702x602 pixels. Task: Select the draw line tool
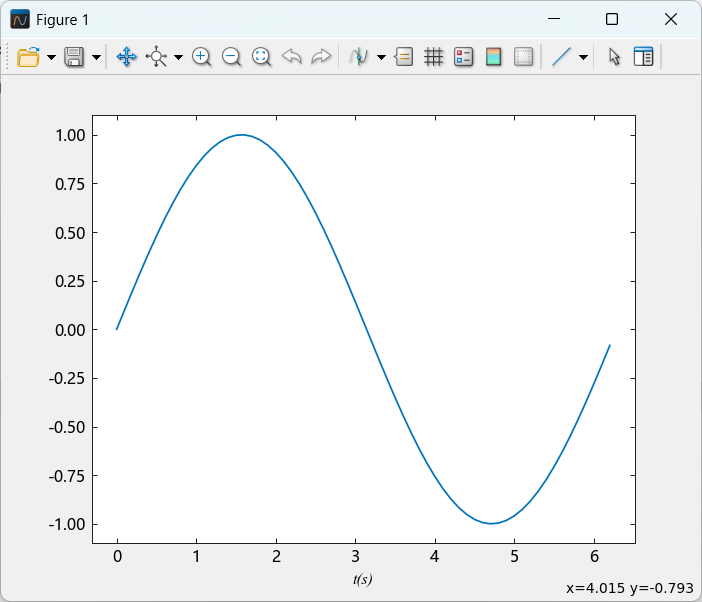pyautogui.click(x=561, y=57)
